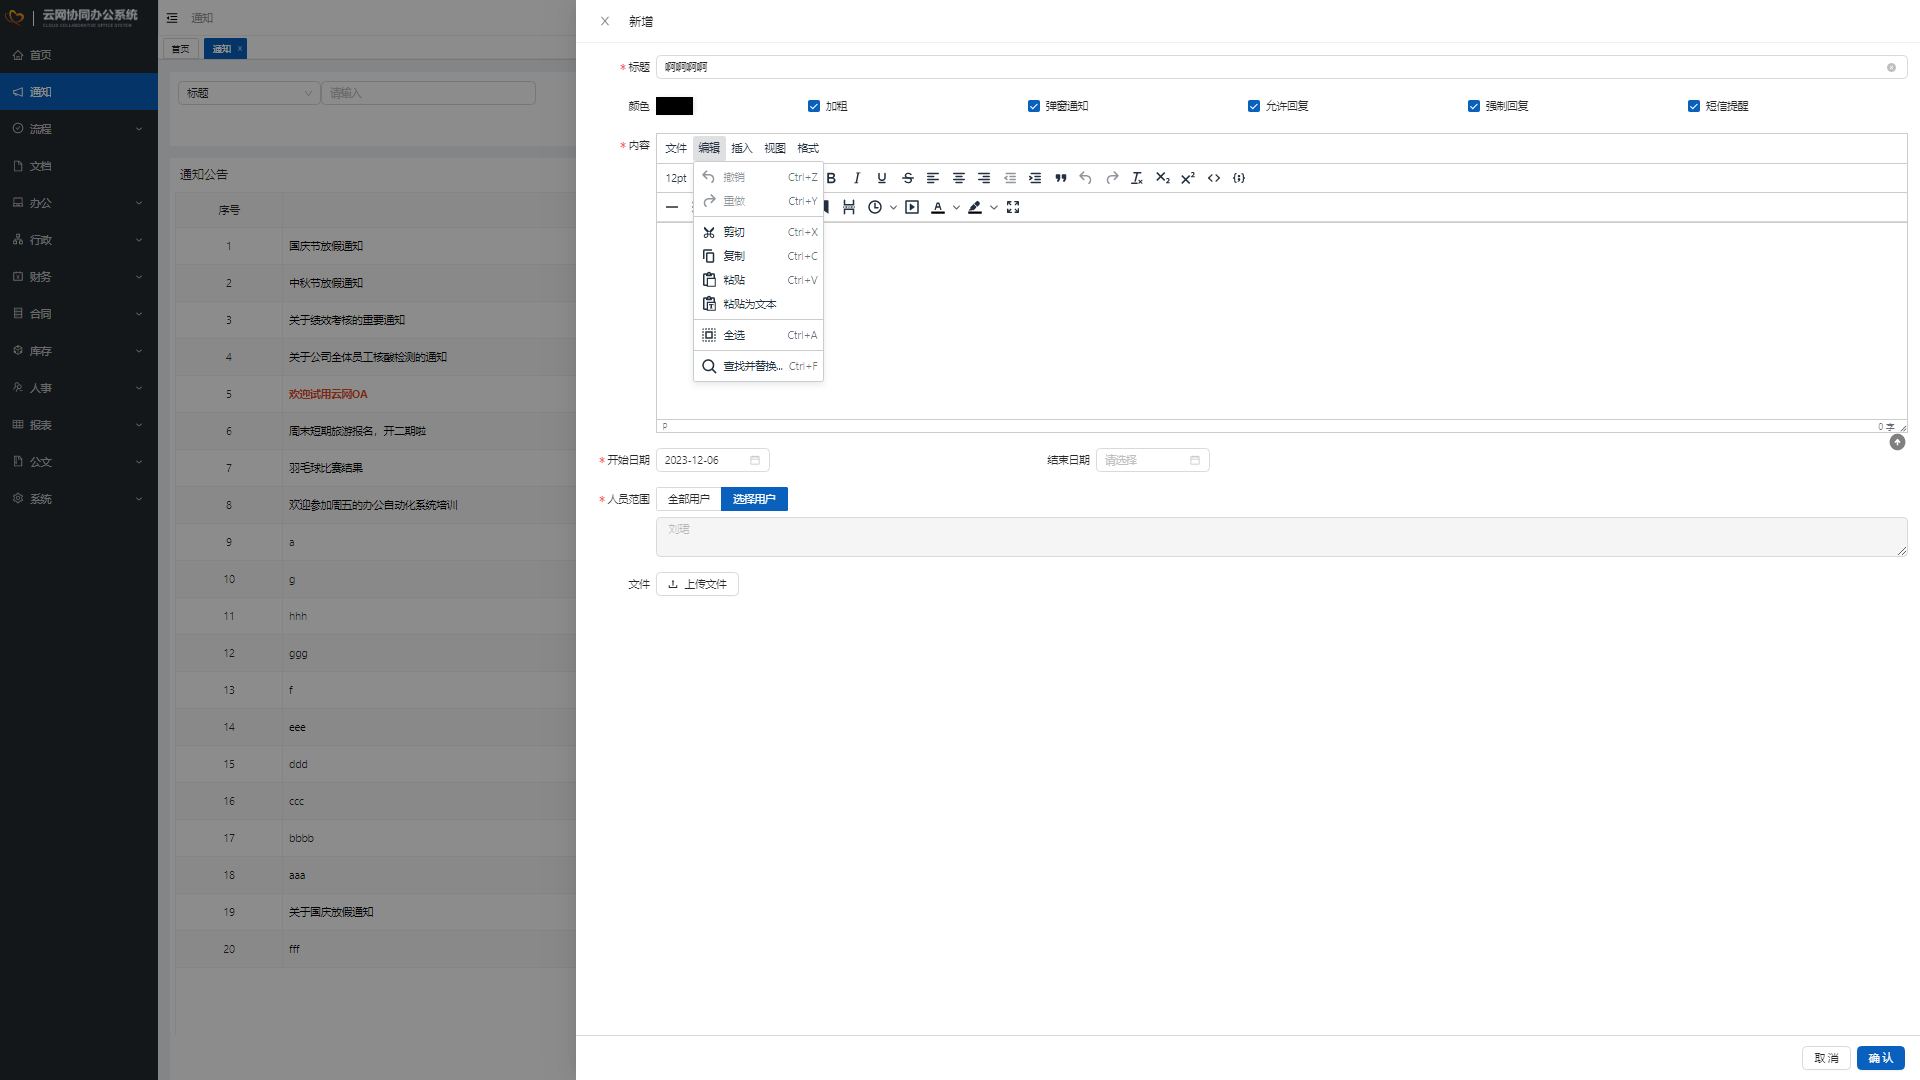
Task: Apply text color with the A icon
Action: pos(938,207)
